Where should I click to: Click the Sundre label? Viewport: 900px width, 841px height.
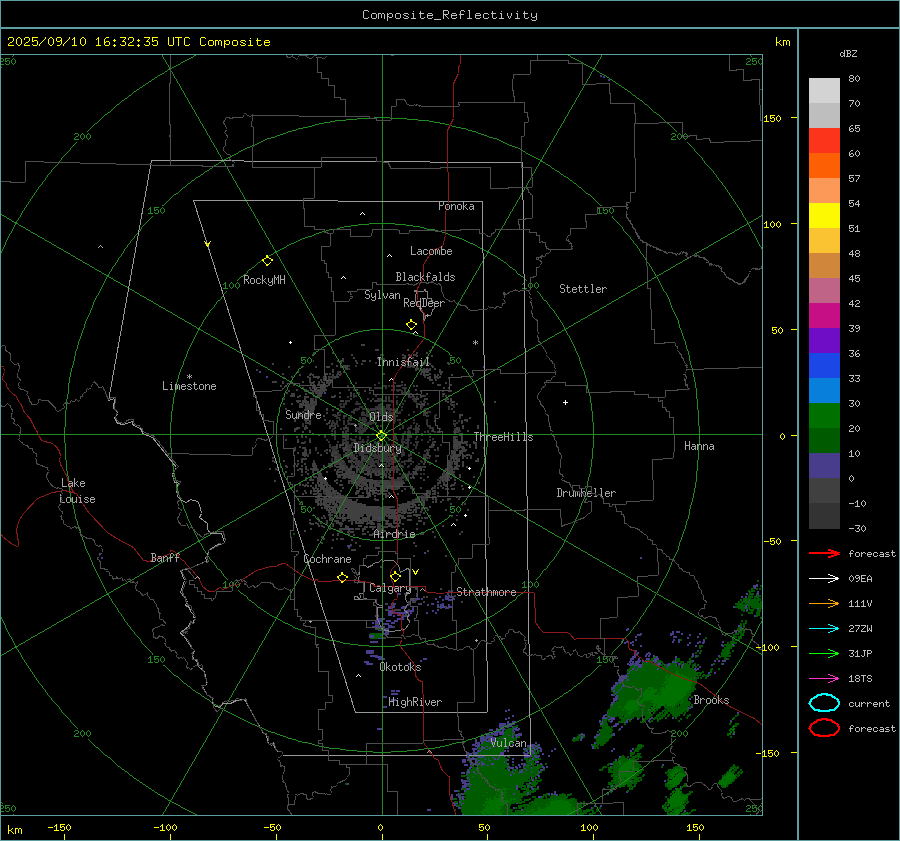tap(303, 414)
